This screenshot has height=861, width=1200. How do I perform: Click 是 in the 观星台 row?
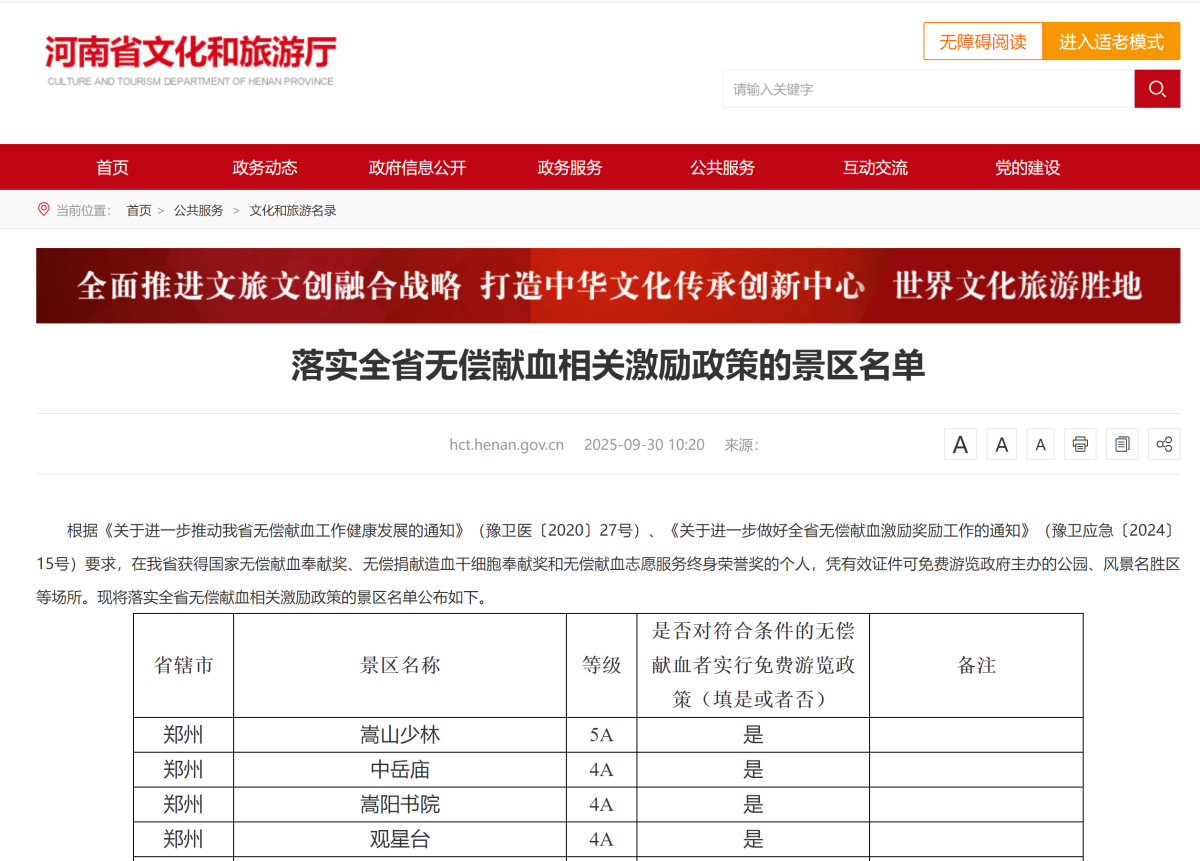[753, 840]
